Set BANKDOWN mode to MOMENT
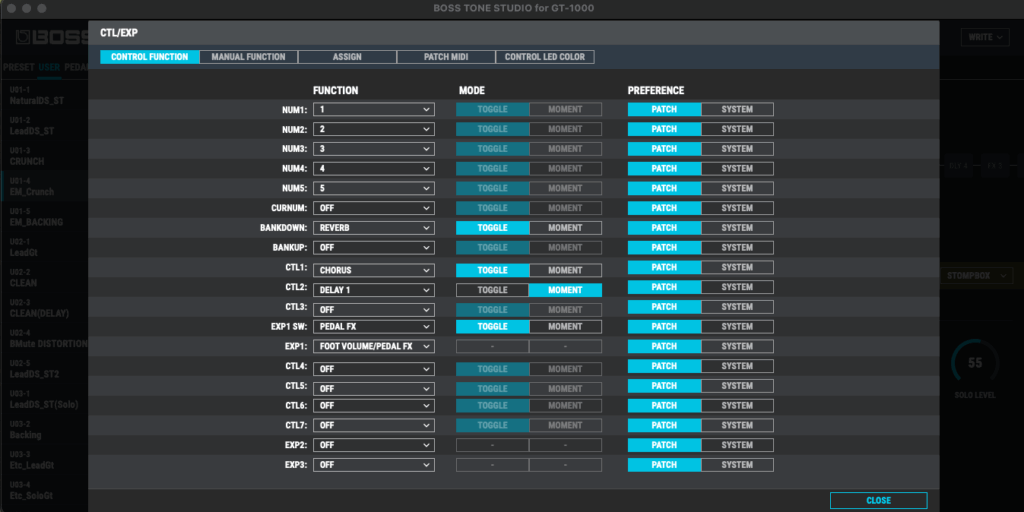This screenshot has width=1024, height=512. click(x=565, y=228)
